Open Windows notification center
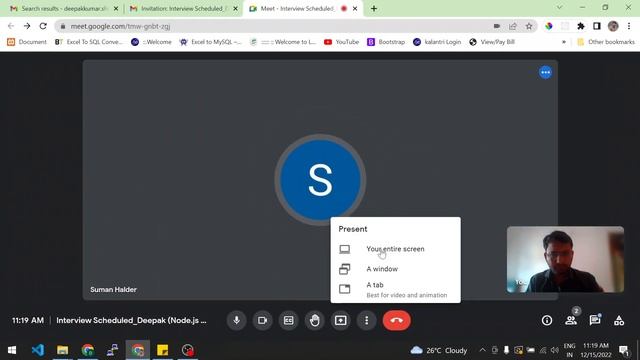640x360 pixels. [x=624, y=350]
